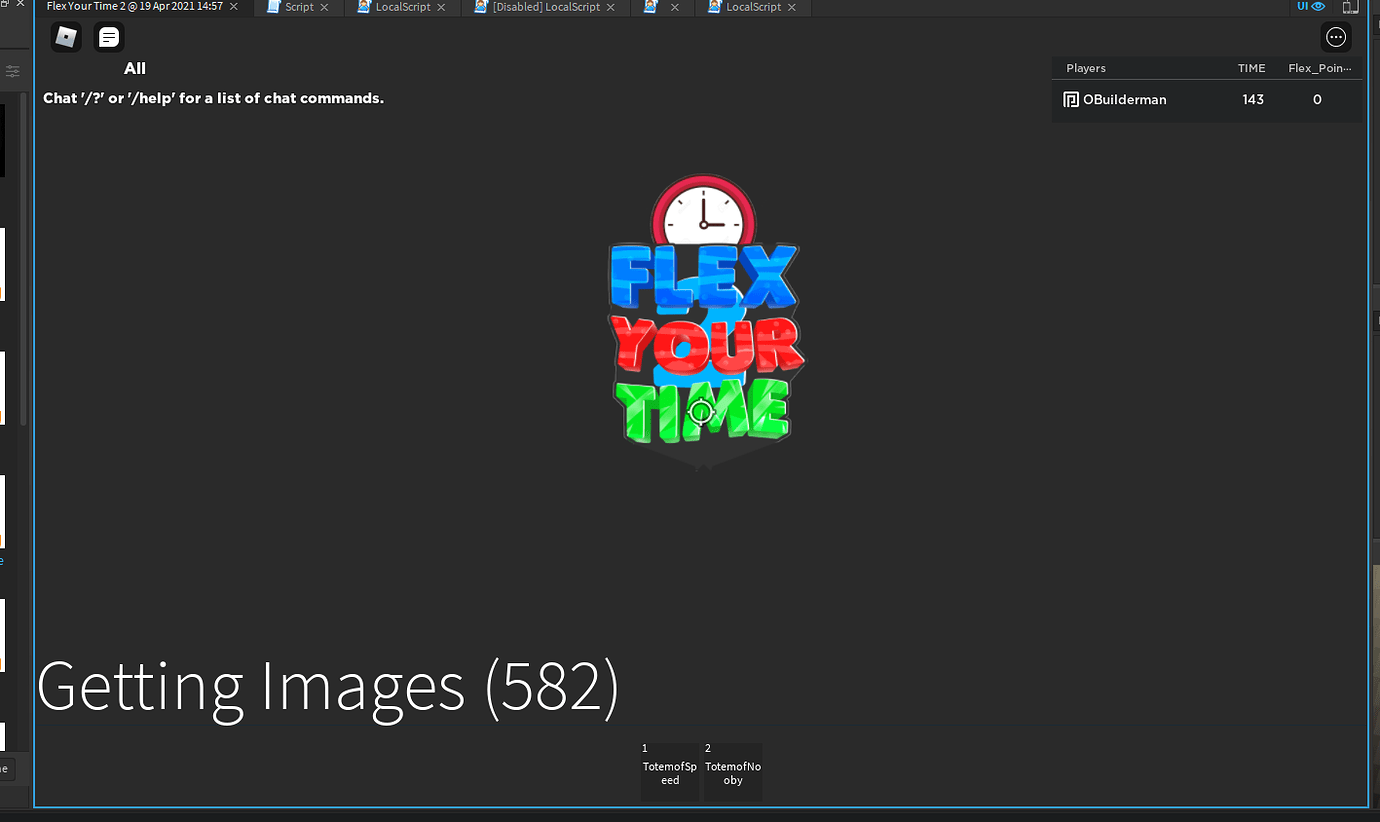Click the filter sliders icon in left panel

coord(13,71)
